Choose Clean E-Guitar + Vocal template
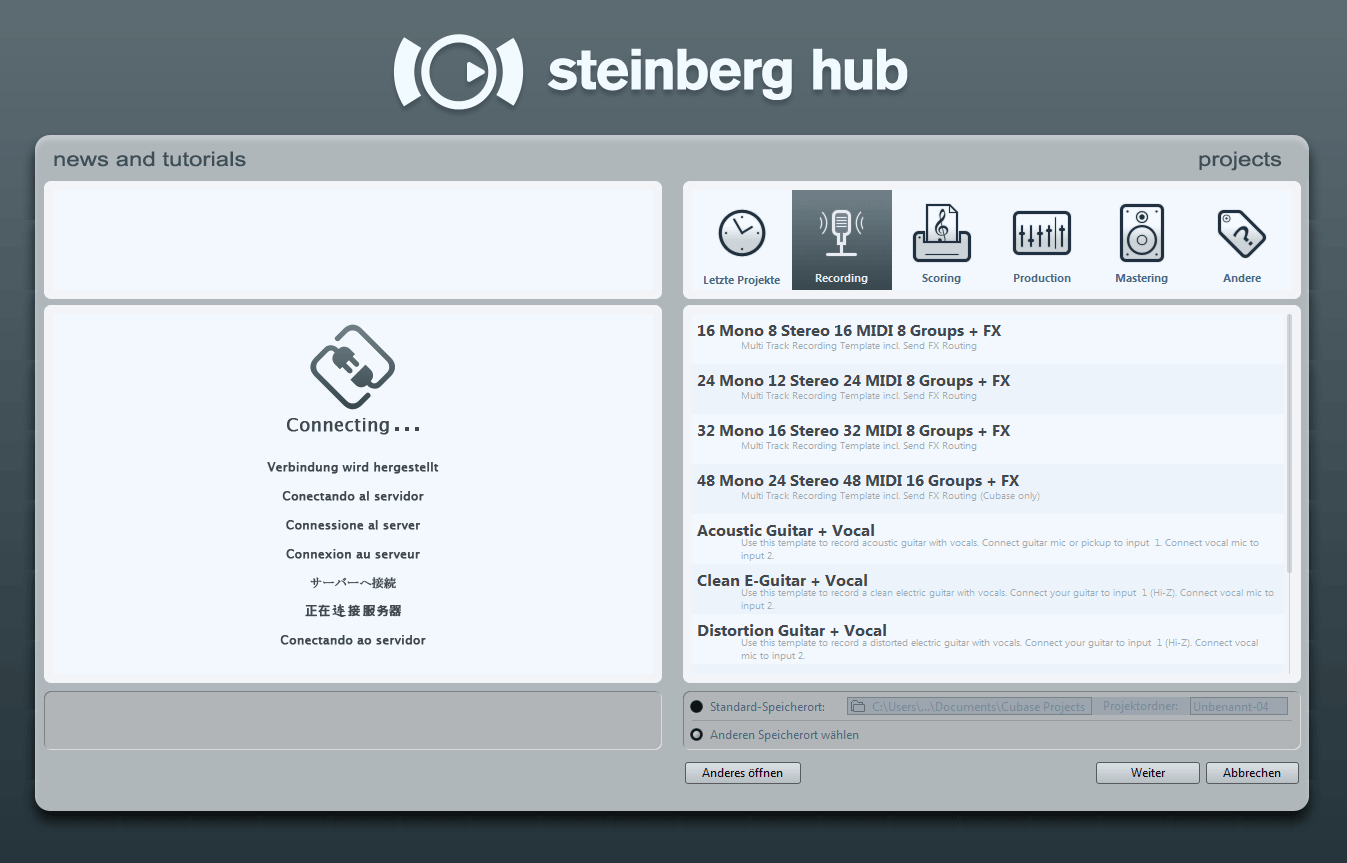This screenshot has width=1347, height=863. (988, 589)
